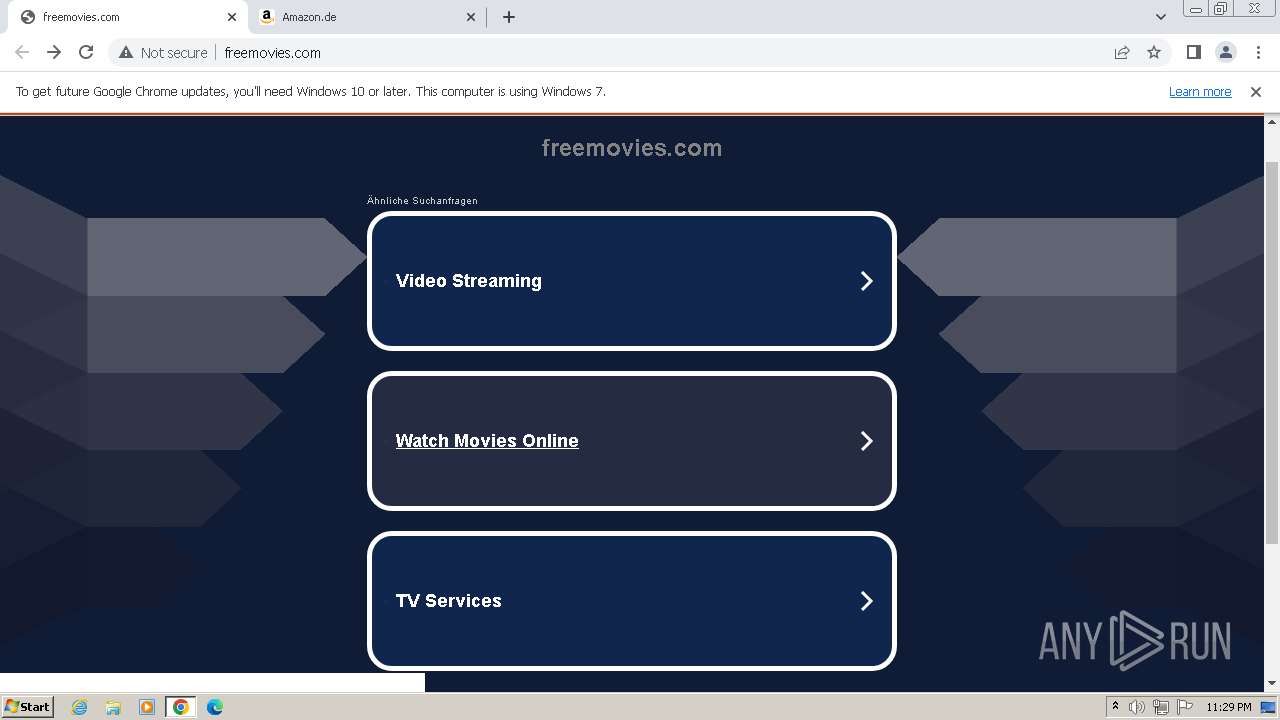Image resolution: width=1280 pixels, height=720 pixels.
Task: Go back to previous page
Action: [x=22, y=53]
